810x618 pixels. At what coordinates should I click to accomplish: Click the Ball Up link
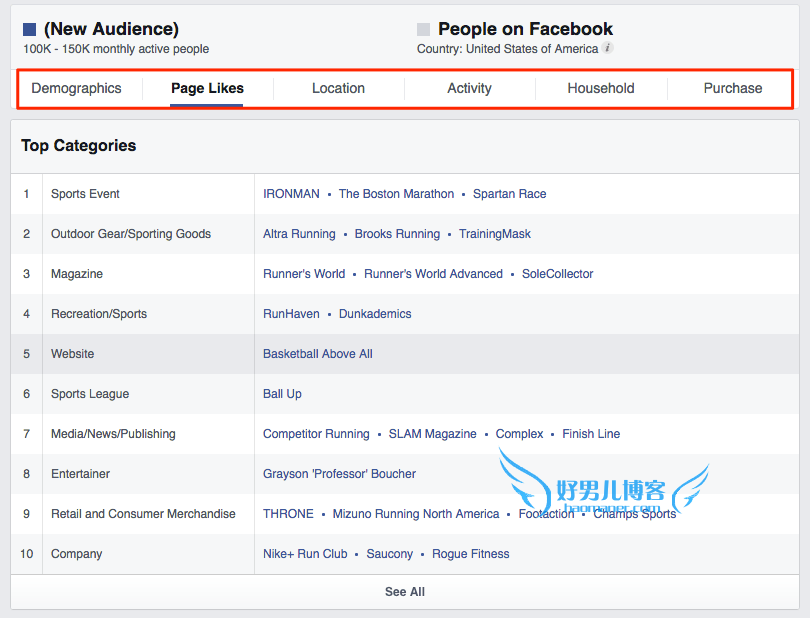(x=282, y=394)
